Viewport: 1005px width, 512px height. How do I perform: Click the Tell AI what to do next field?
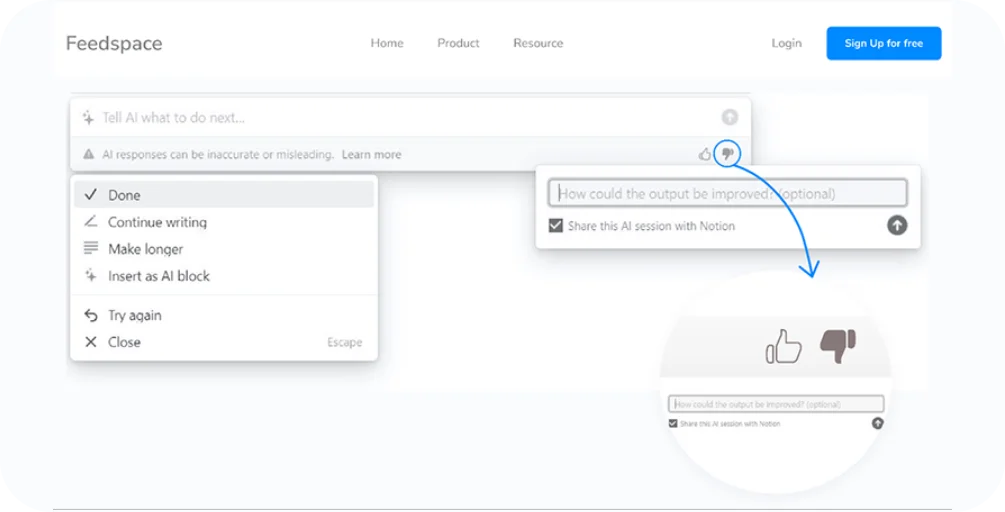[x=410, y=117]
